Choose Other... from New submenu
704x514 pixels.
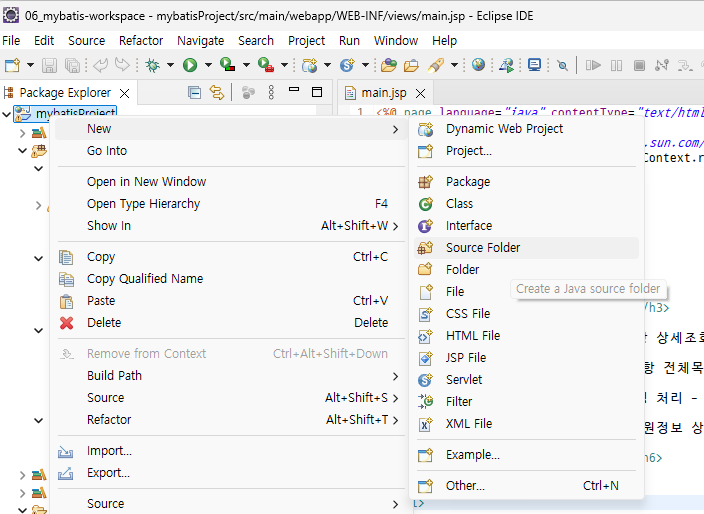pyautogui.click(x=526, y=486)
